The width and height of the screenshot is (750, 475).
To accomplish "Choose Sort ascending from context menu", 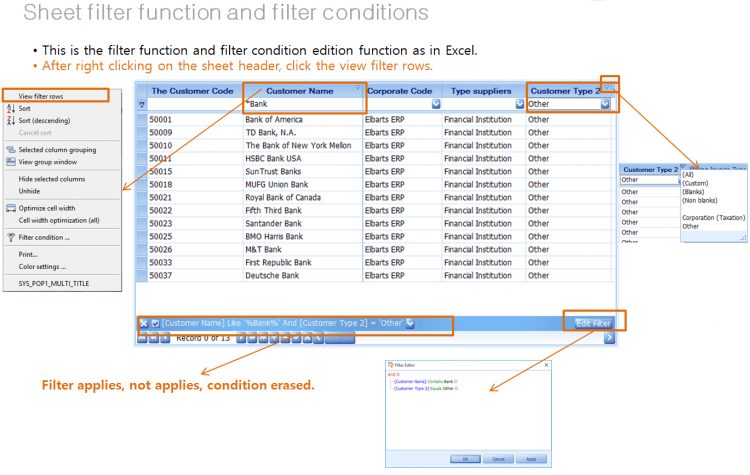I will pos(24,109).
